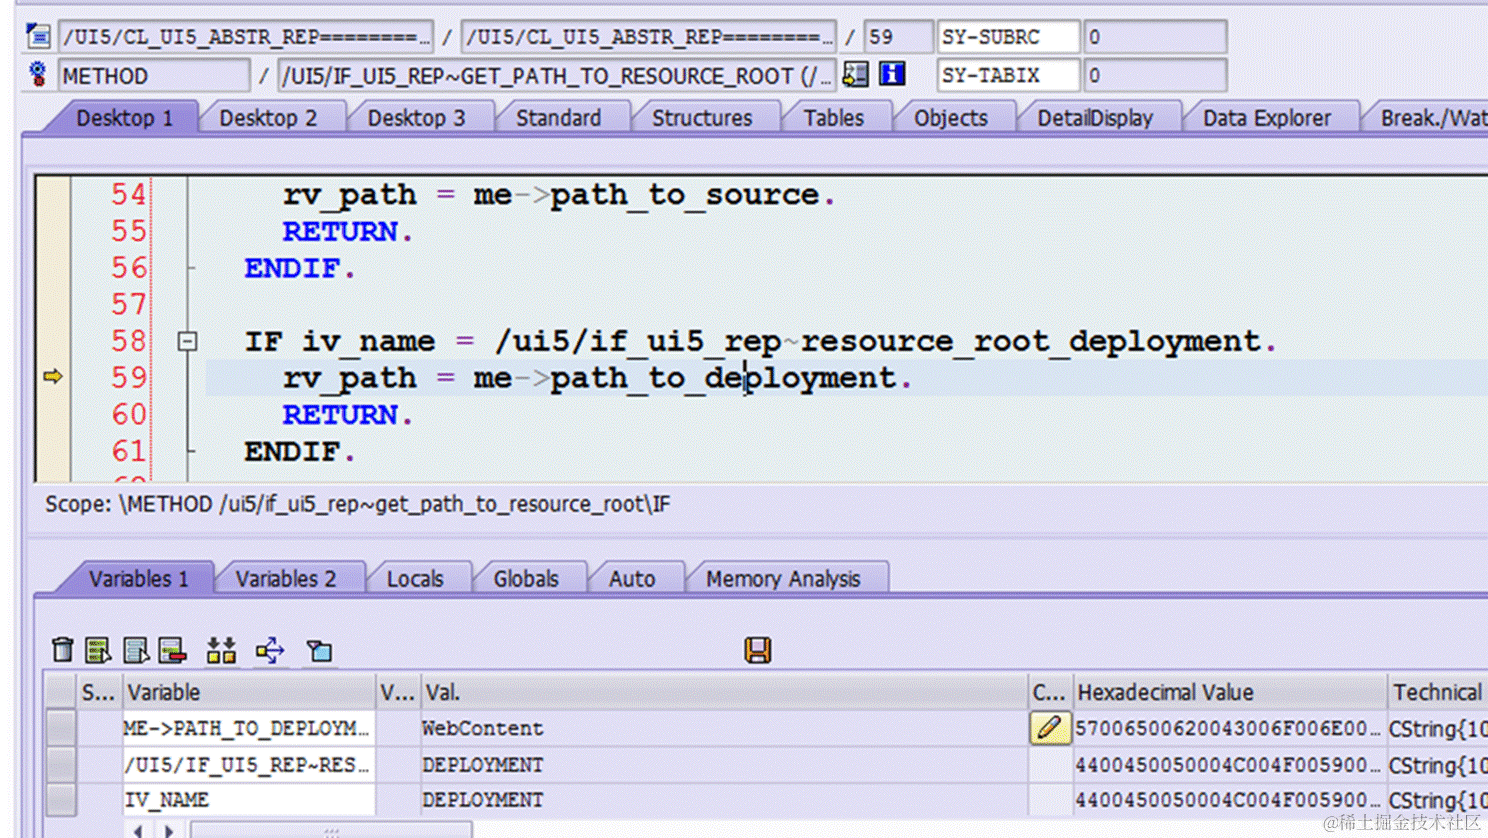Click the gray list icon with arrow
This screenshot has width=1488, height=838.
point(135,650)
